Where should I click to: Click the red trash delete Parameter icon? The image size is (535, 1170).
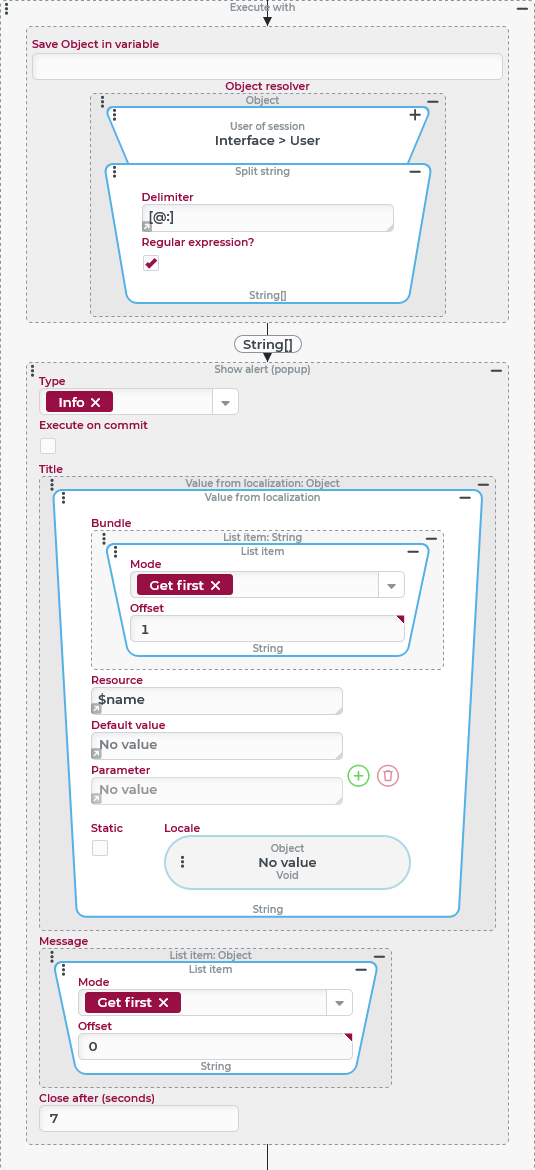pyautogui.click(x=388, y=776)
